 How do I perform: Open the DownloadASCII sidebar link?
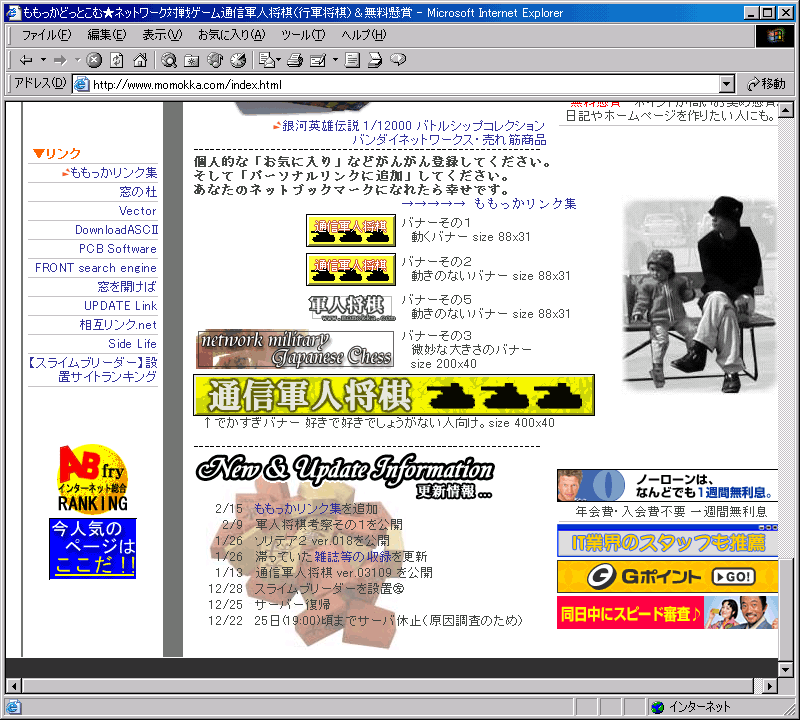click(116, 230)
